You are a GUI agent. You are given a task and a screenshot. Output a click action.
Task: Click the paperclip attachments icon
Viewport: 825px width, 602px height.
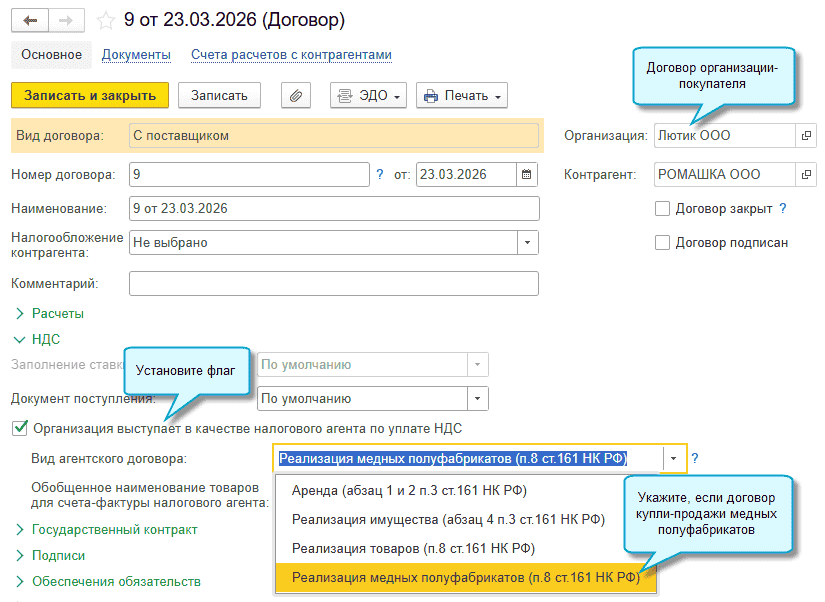click(295, 96)
